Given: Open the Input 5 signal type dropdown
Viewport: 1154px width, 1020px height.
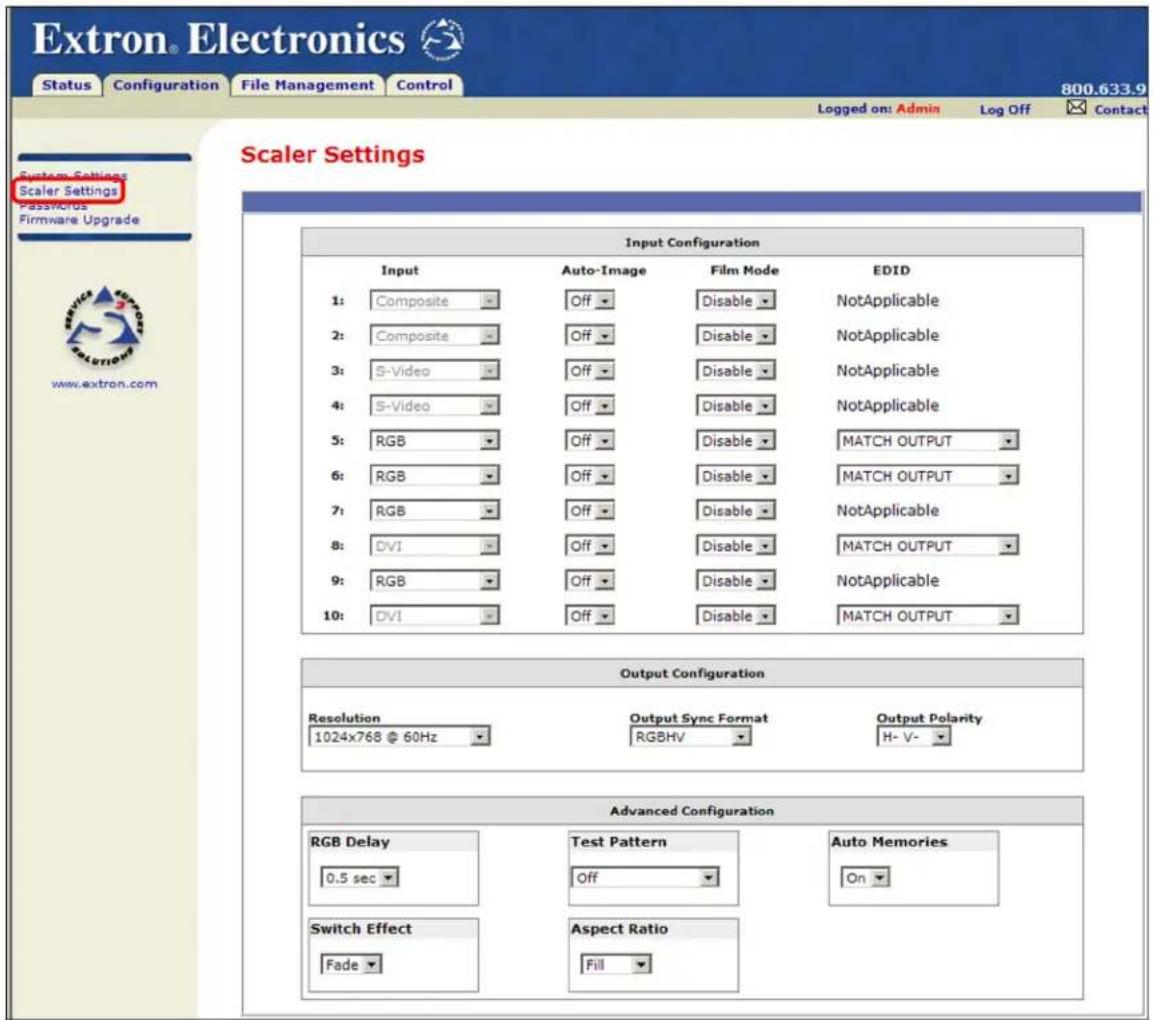Looking at the screenshot, I should [x=434, y=440].
